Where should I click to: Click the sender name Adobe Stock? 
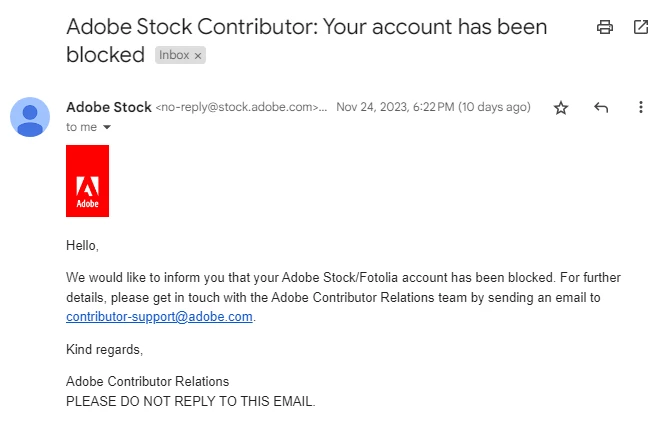pyautogui.click(x=109, y=107)
